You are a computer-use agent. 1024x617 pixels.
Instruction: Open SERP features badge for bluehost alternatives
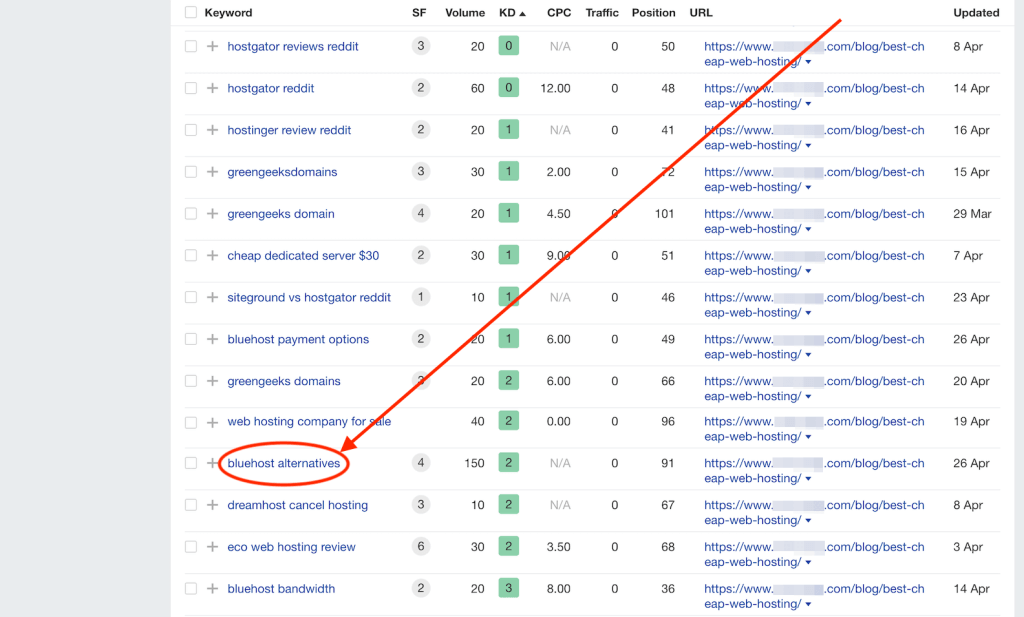421,463
